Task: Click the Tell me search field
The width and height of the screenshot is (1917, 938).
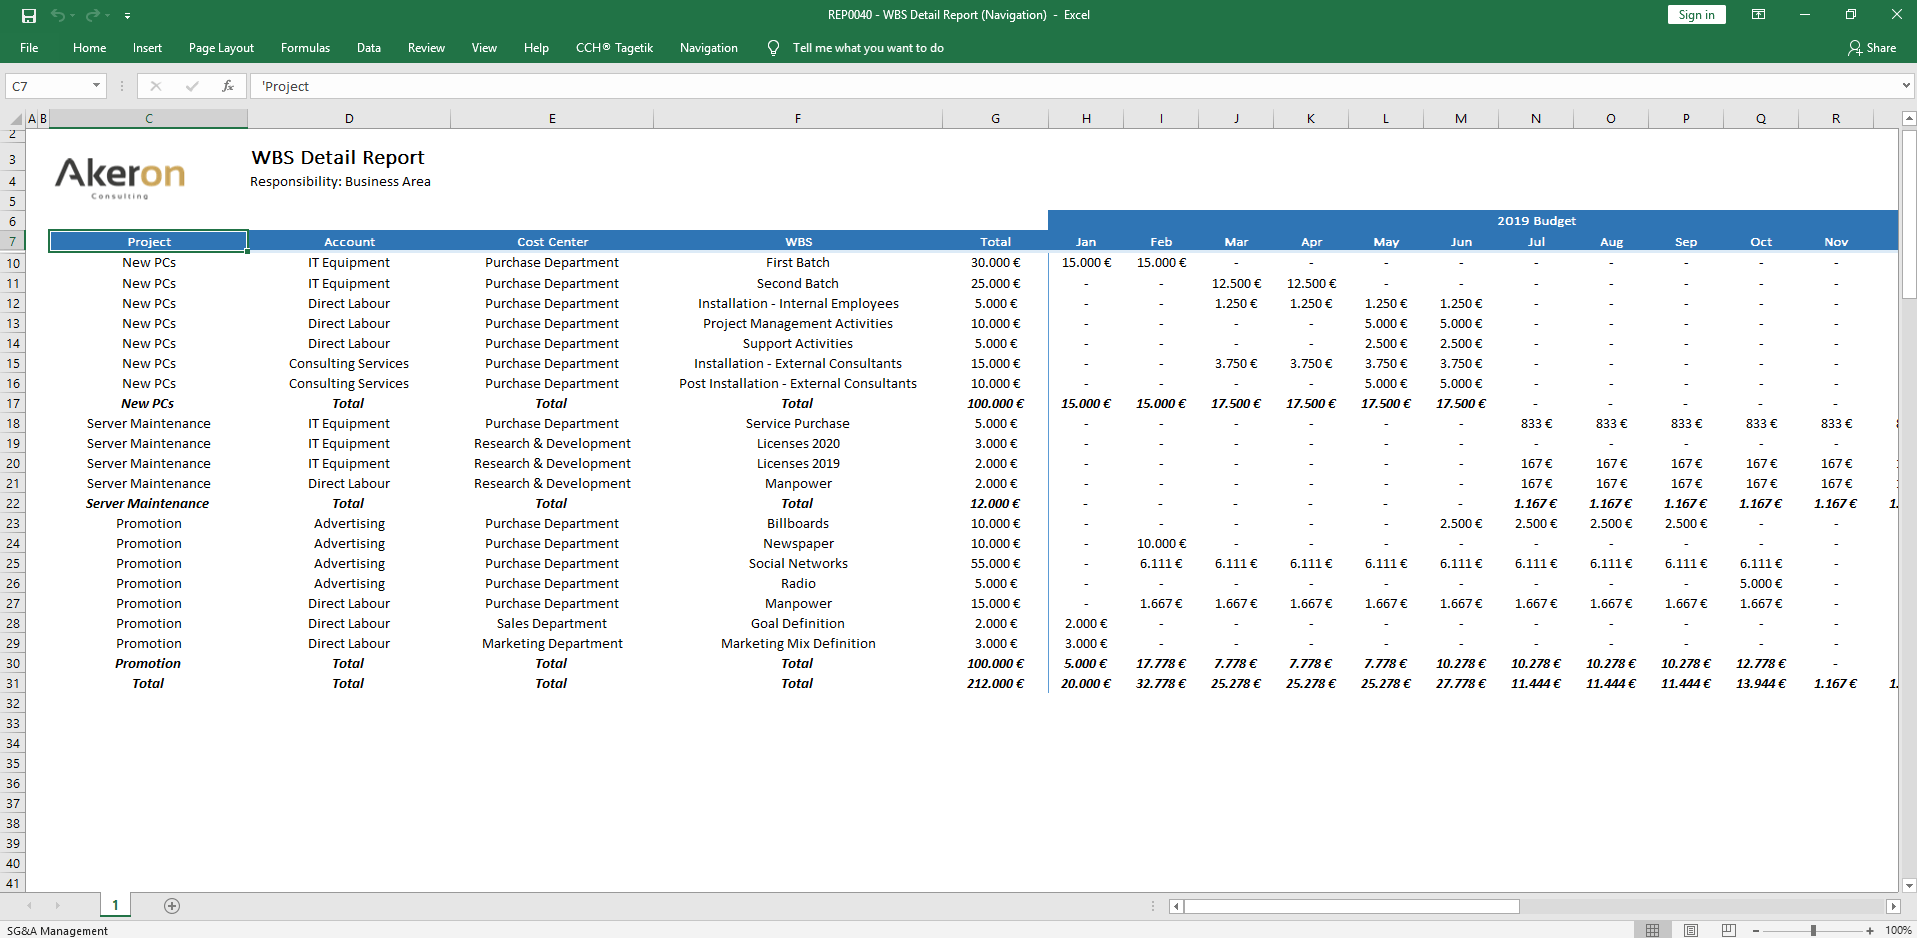Action: click(867, 48)
